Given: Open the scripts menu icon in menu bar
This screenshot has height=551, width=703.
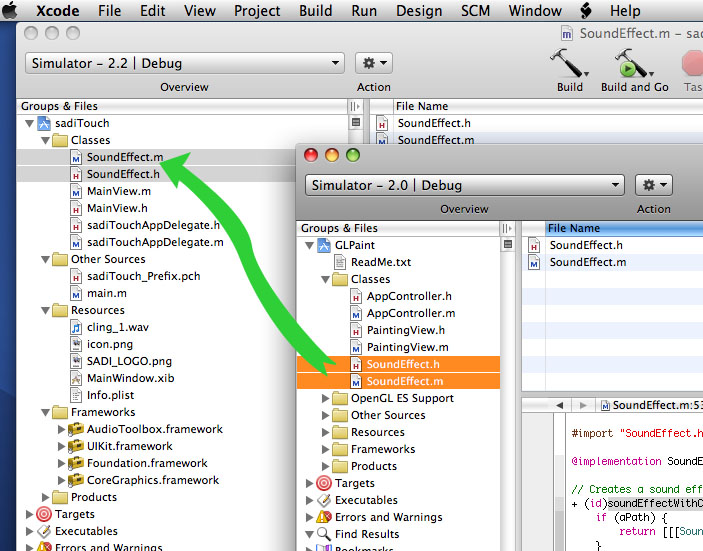Looking at the screenshot, I should pos(586,10).
